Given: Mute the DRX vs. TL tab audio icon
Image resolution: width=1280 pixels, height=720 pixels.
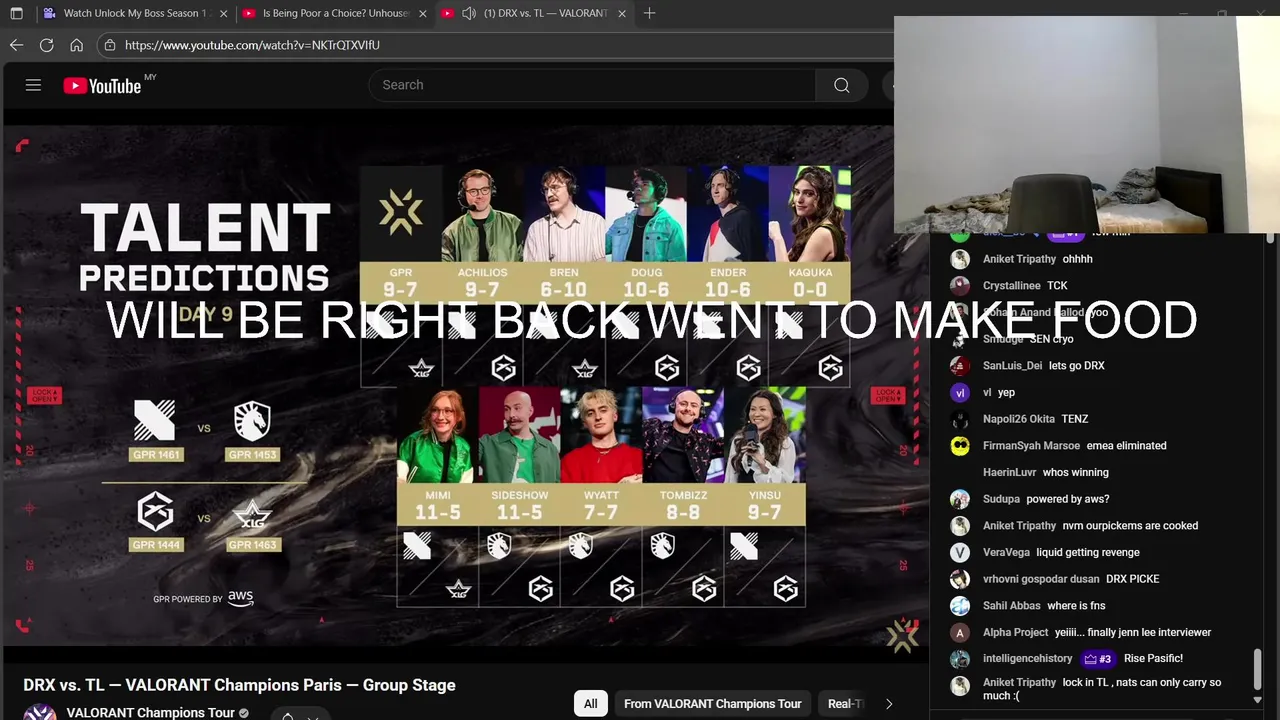Looking at the screenshot, I should 468,14.
